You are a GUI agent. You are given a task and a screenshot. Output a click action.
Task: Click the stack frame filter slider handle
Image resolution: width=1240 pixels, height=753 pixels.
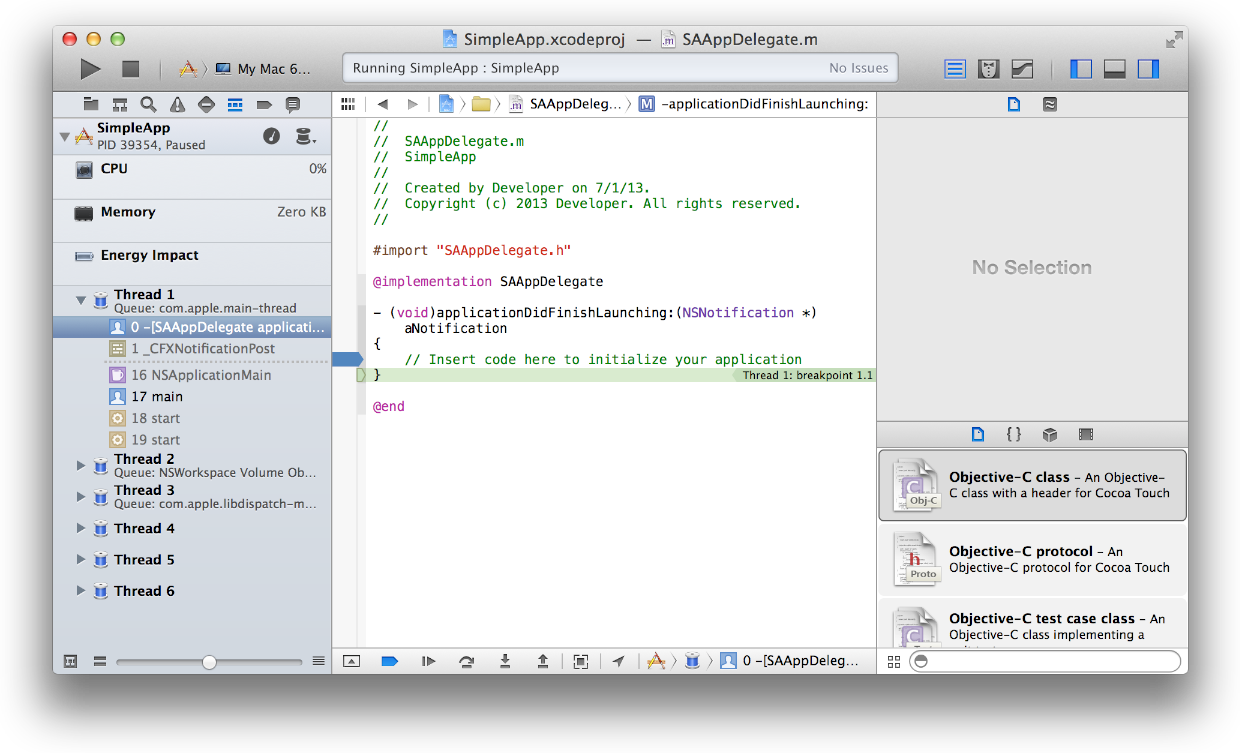tap(209, 661)
